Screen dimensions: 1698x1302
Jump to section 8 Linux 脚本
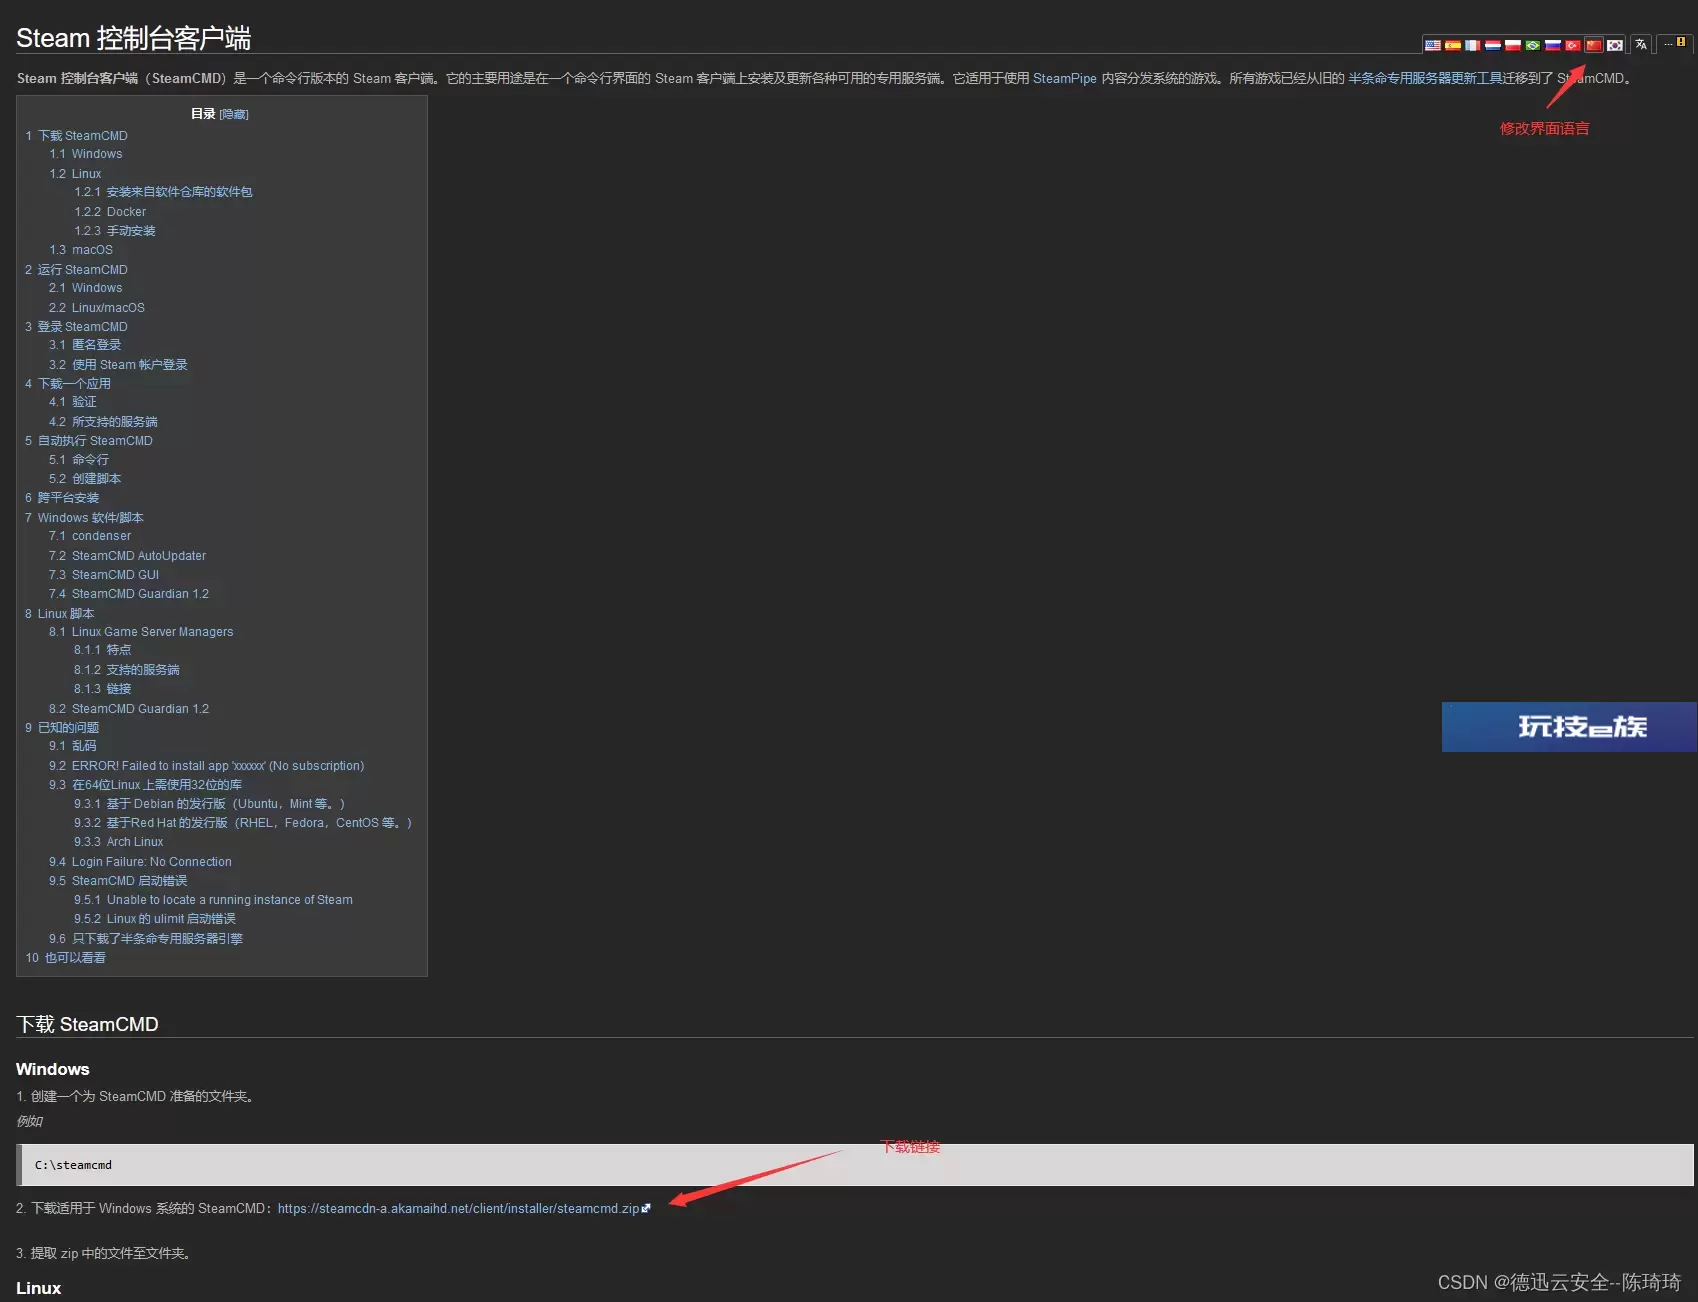(x=60, y=614)
